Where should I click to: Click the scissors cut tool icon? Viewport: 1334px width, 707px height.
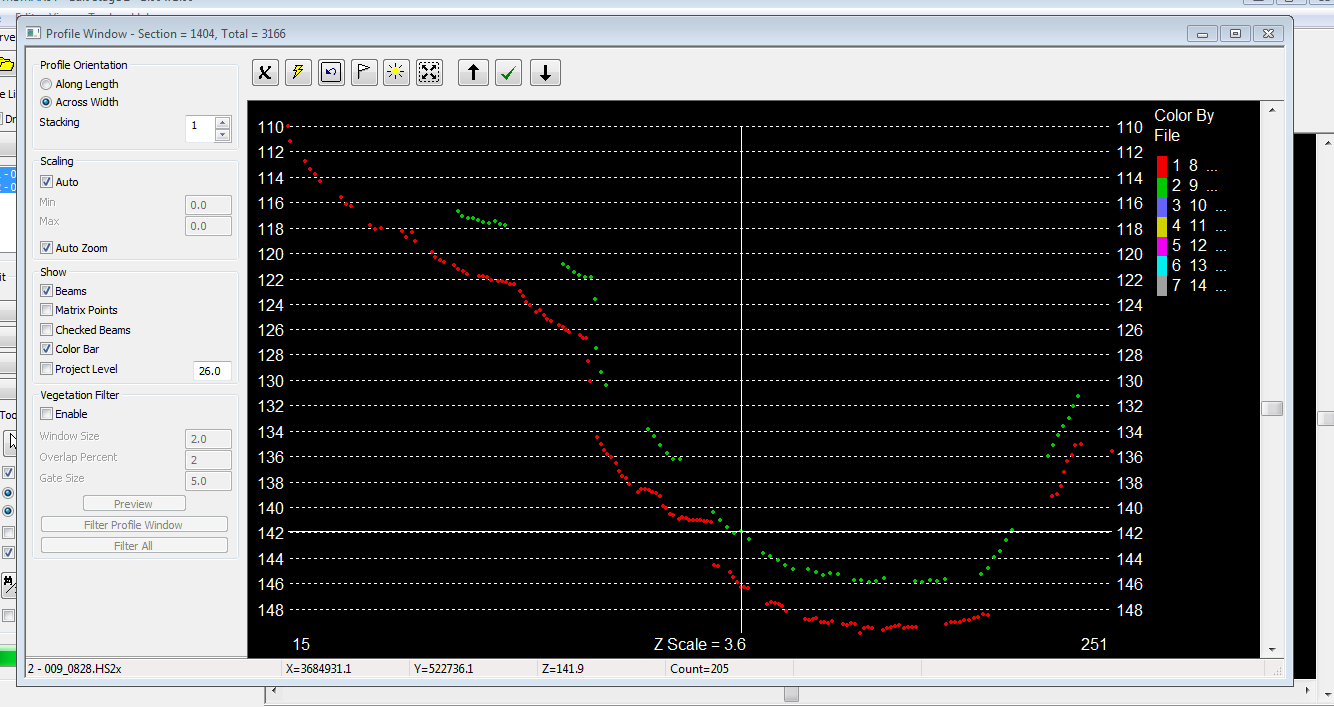tap(265, 72)
